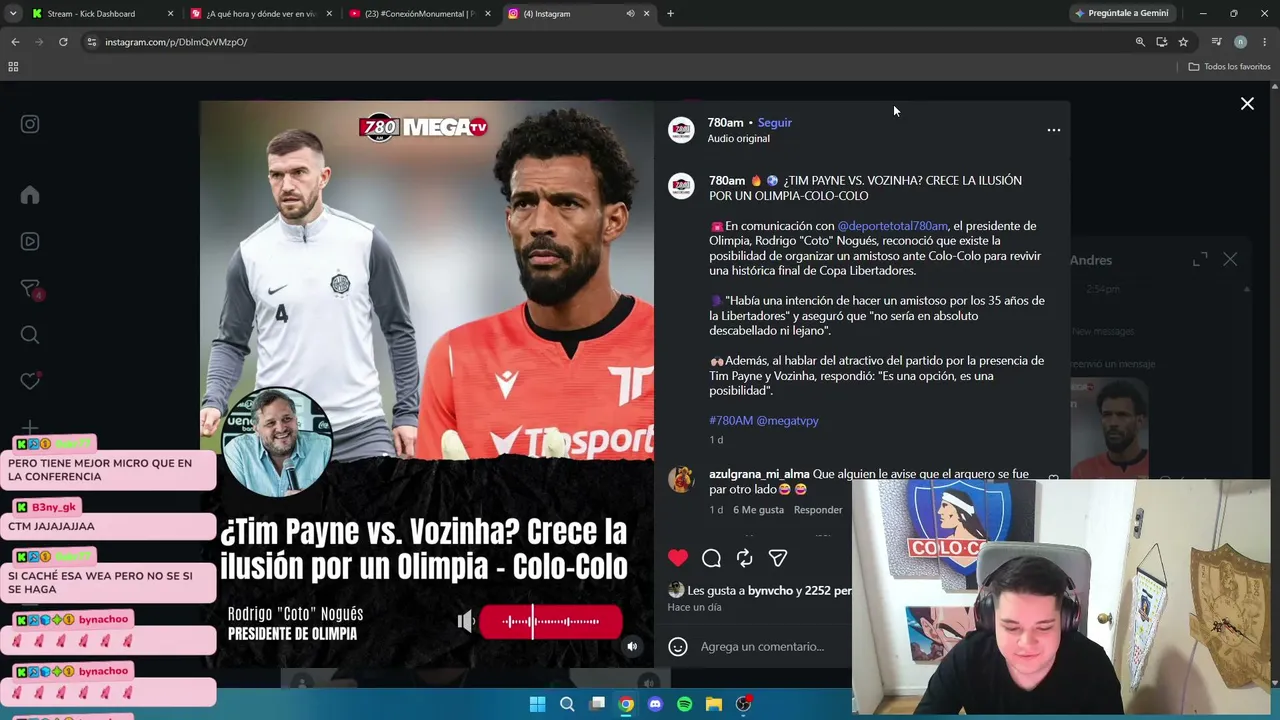Viewport: 1280px width, 720px height.
Task: Go back with the browser back arrow
Action: (x=15, y=42)
